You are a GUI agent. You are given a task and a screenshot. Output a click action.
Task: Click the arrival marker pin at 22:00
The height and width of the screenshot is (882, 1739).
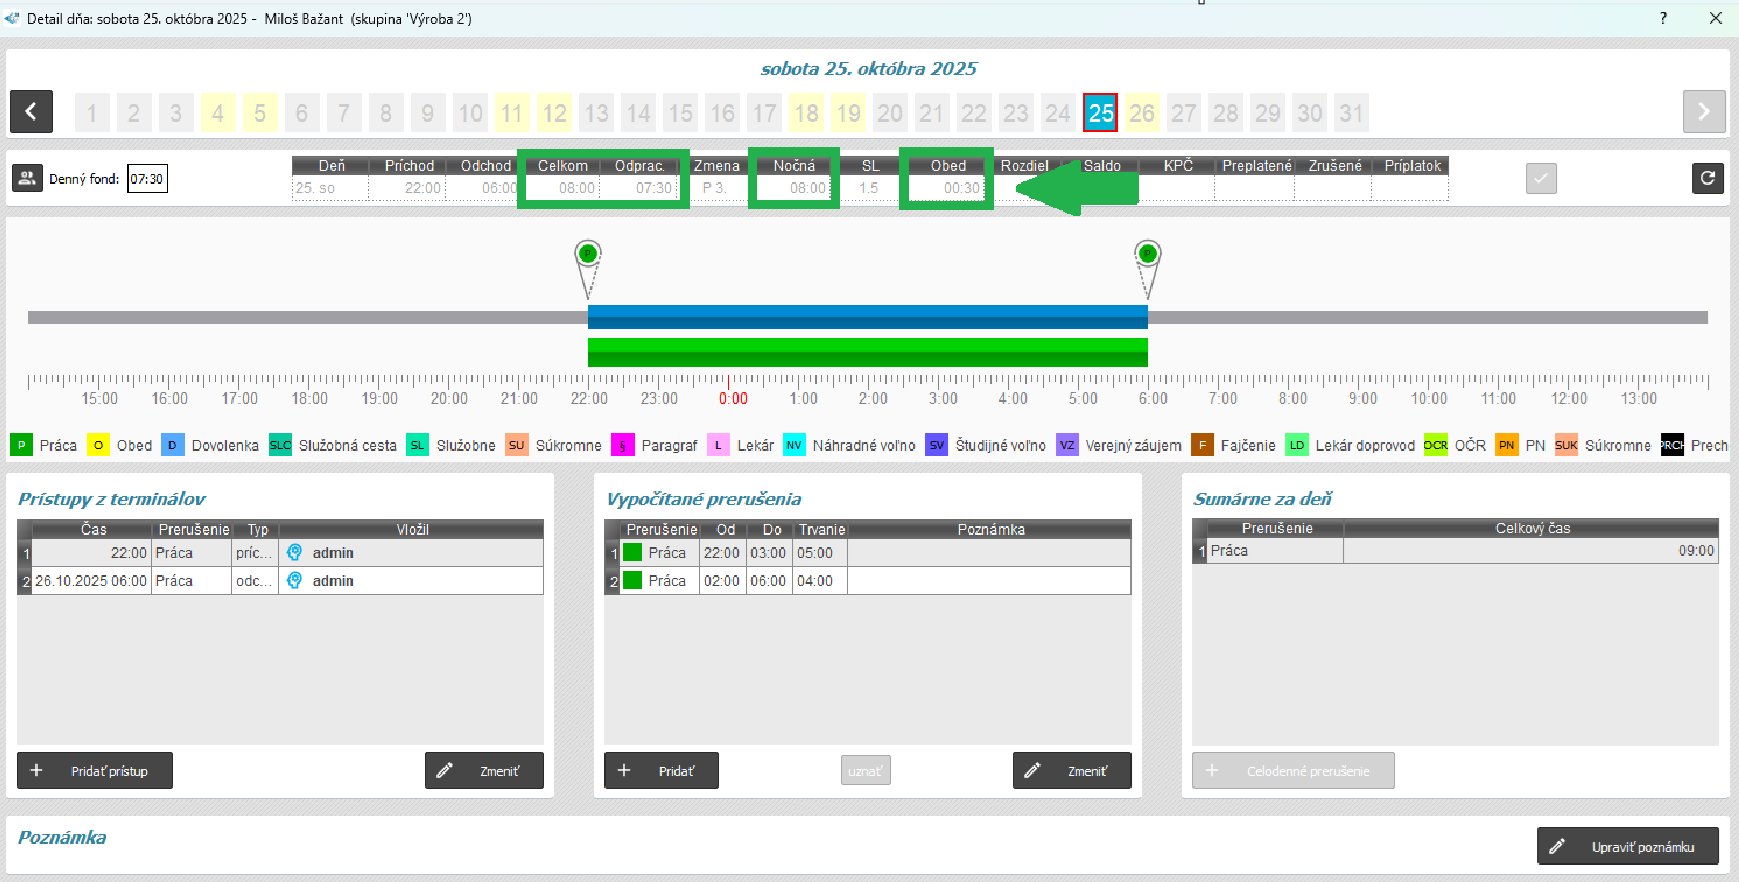[588, 256]
